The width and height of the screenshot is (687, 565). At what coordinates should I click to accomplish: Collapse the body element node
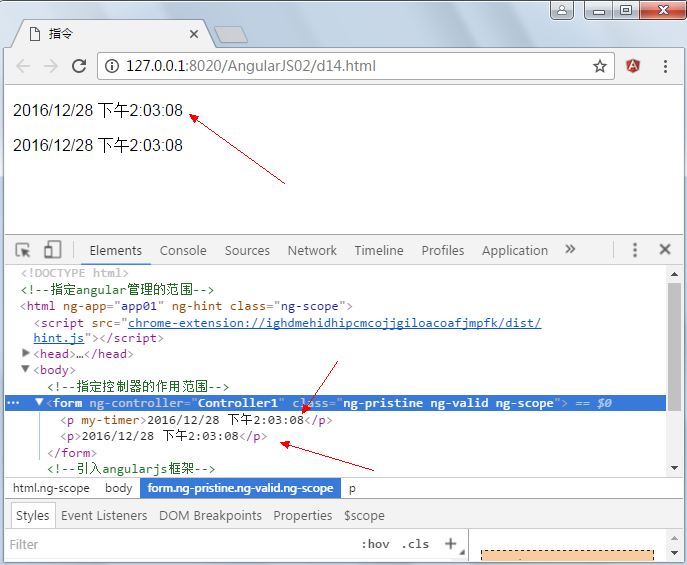pos(25,369)
